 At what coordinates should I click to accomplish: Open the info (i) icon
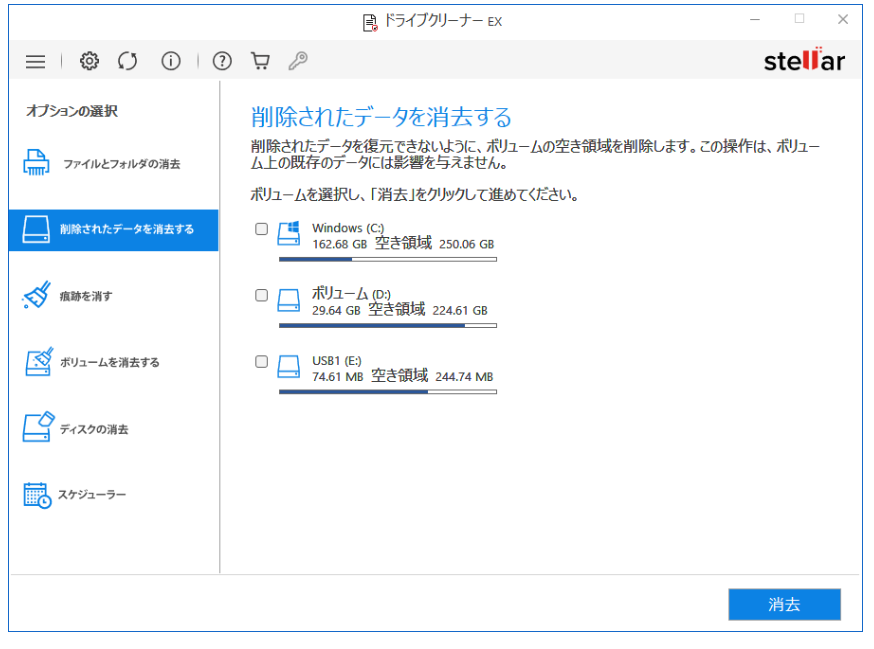point(171,61)
